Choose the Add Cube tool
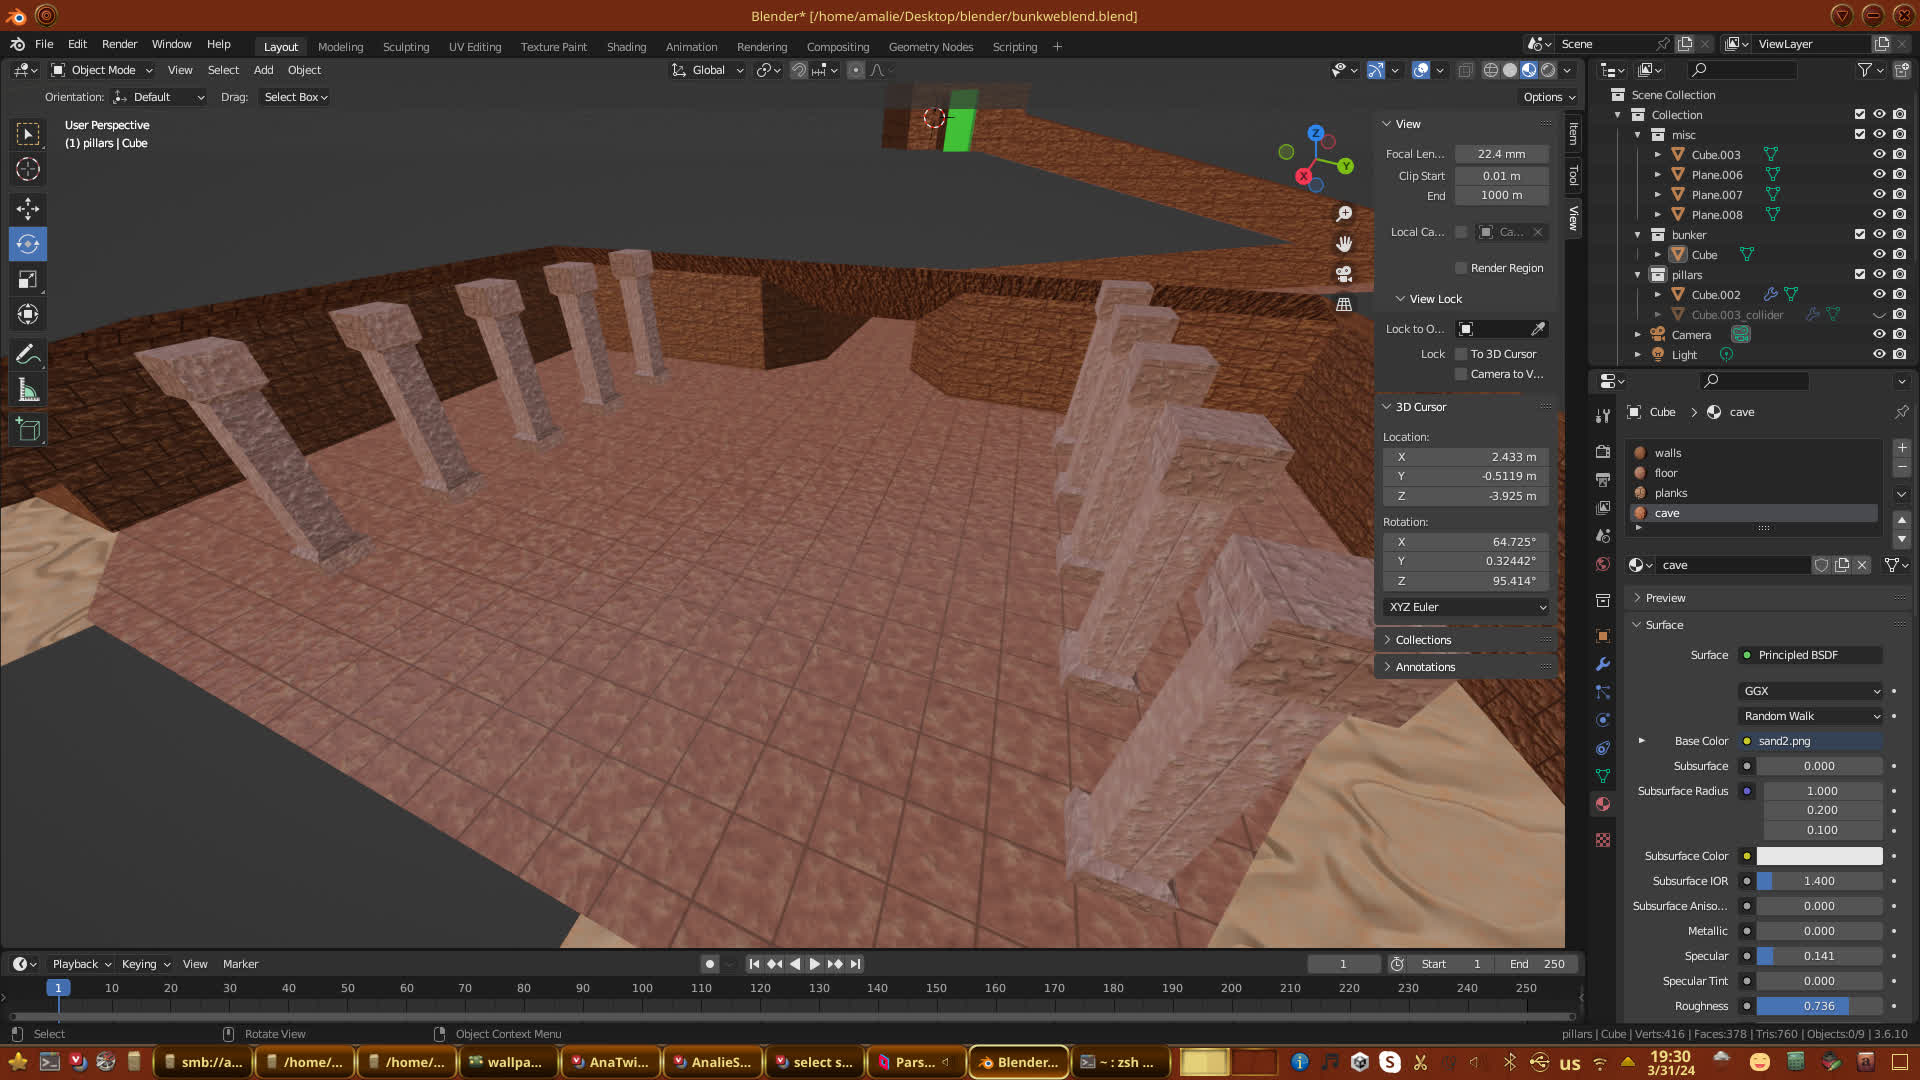 tap(28, 430)
